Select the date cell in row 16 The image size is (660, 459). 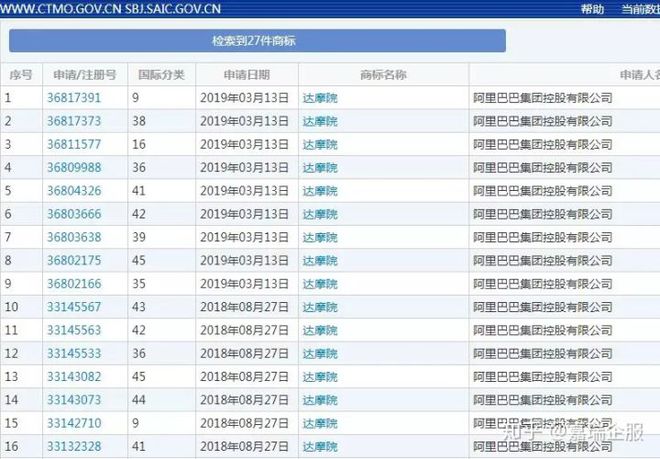click(247, 446)
